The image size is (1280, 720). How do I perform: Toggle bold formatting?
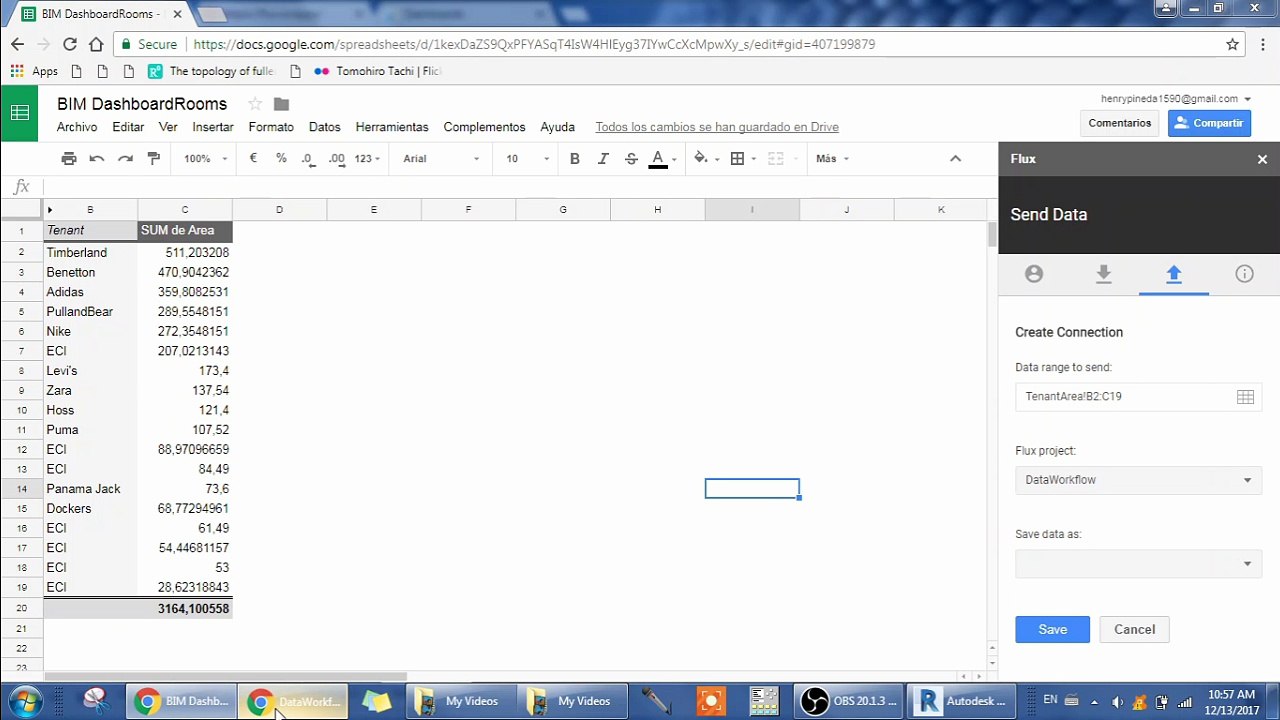[575, 158]
